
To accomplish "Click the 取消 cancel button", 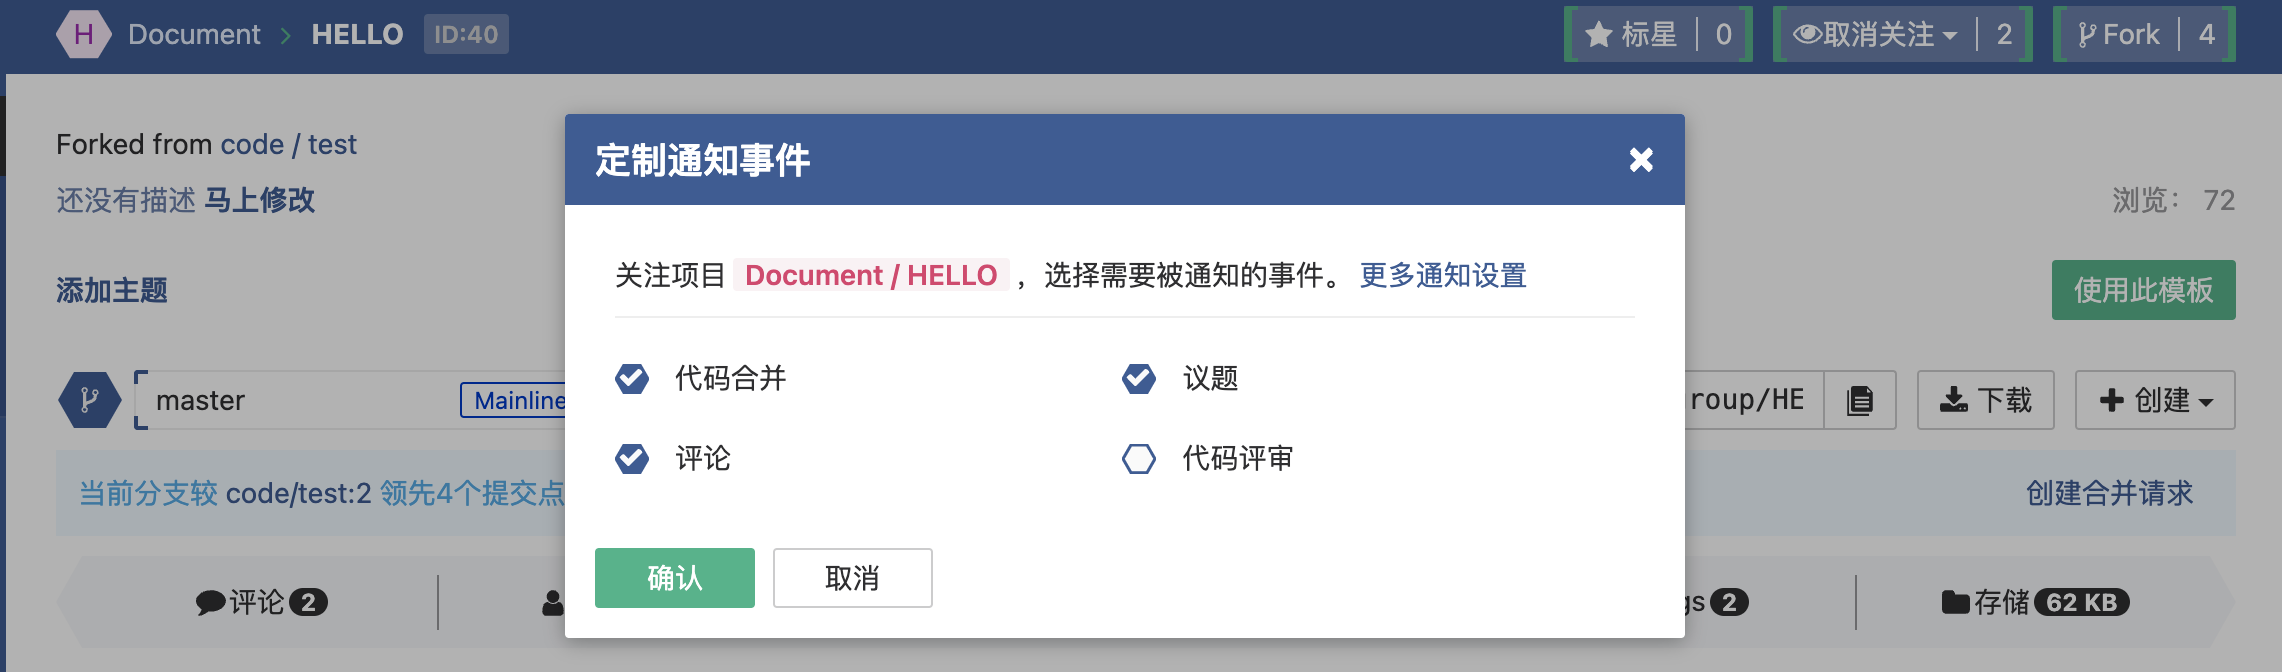I will (852, 578).
